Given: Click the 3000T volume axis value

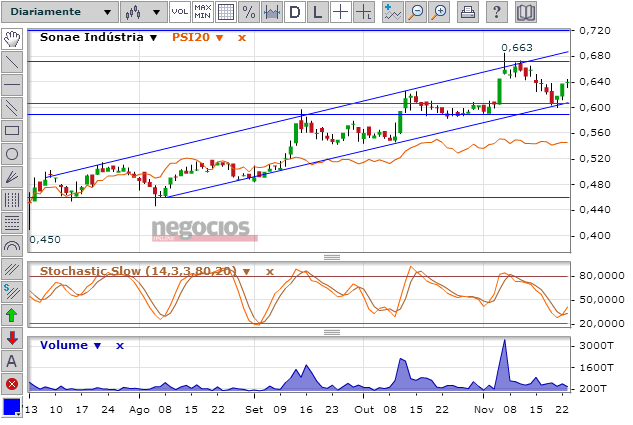Looking at the screenshot, I should tap(597, 345).
